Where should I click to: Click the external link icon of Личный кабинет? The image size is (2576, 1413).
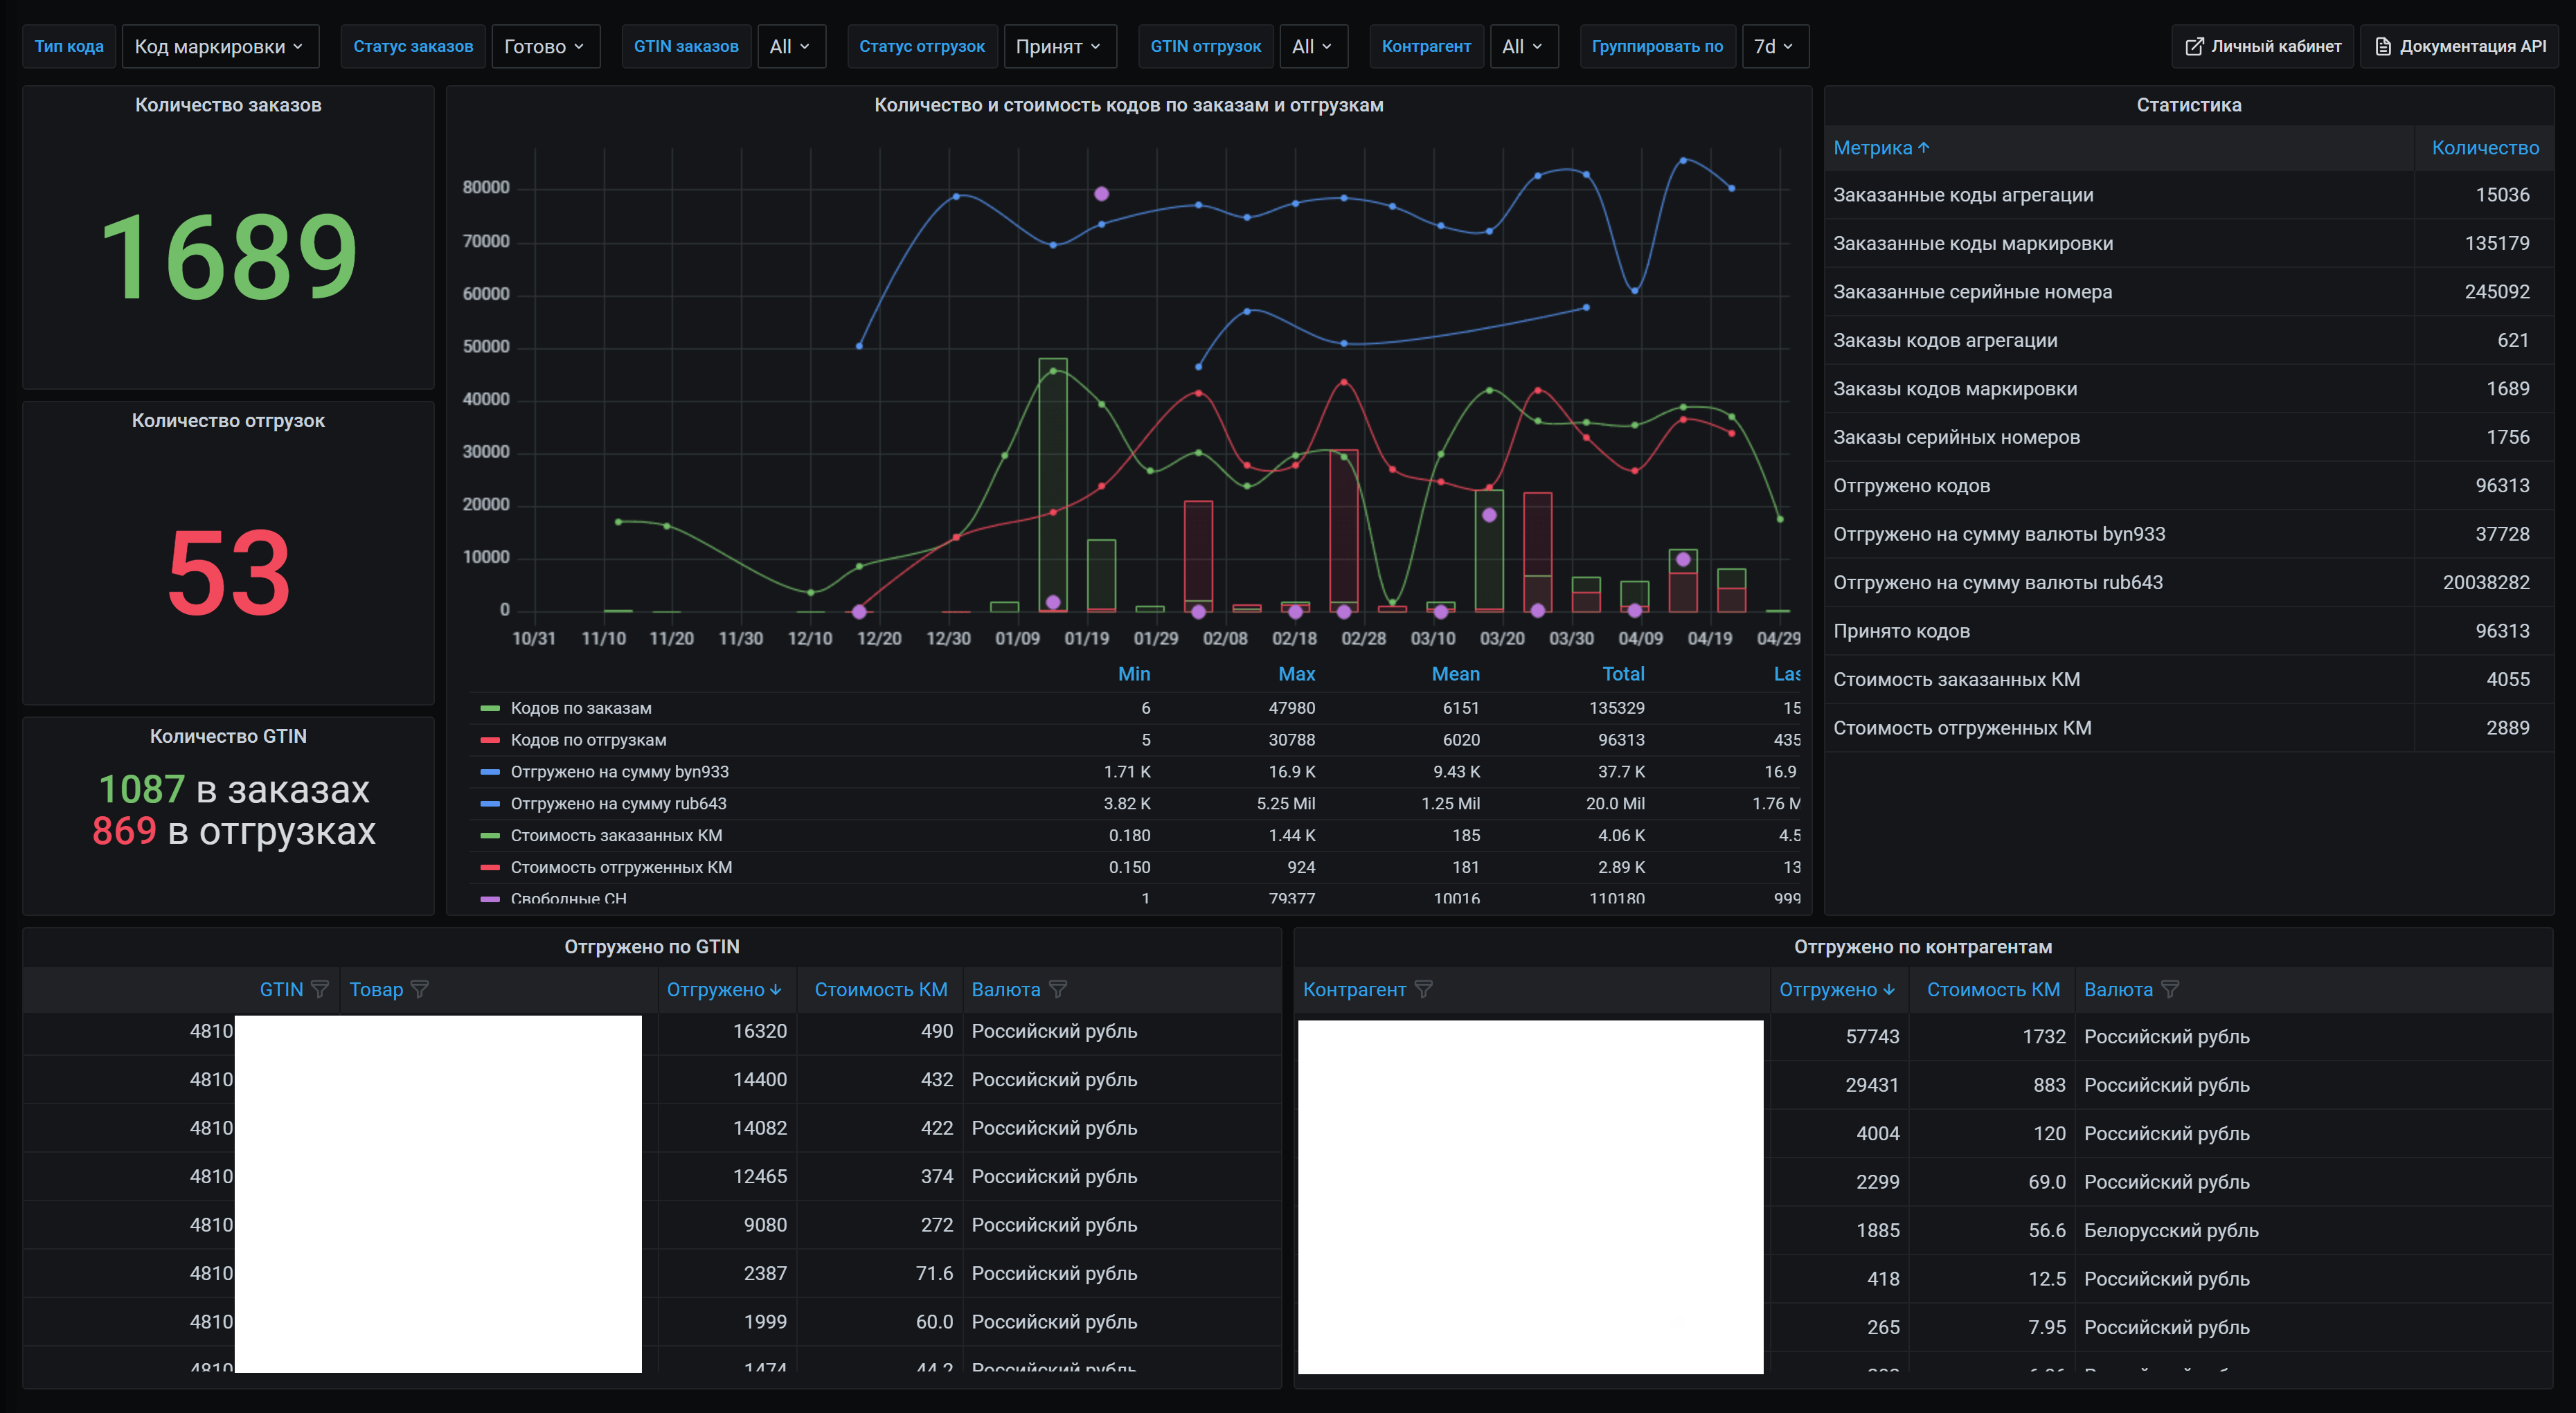coord(2194,47)
